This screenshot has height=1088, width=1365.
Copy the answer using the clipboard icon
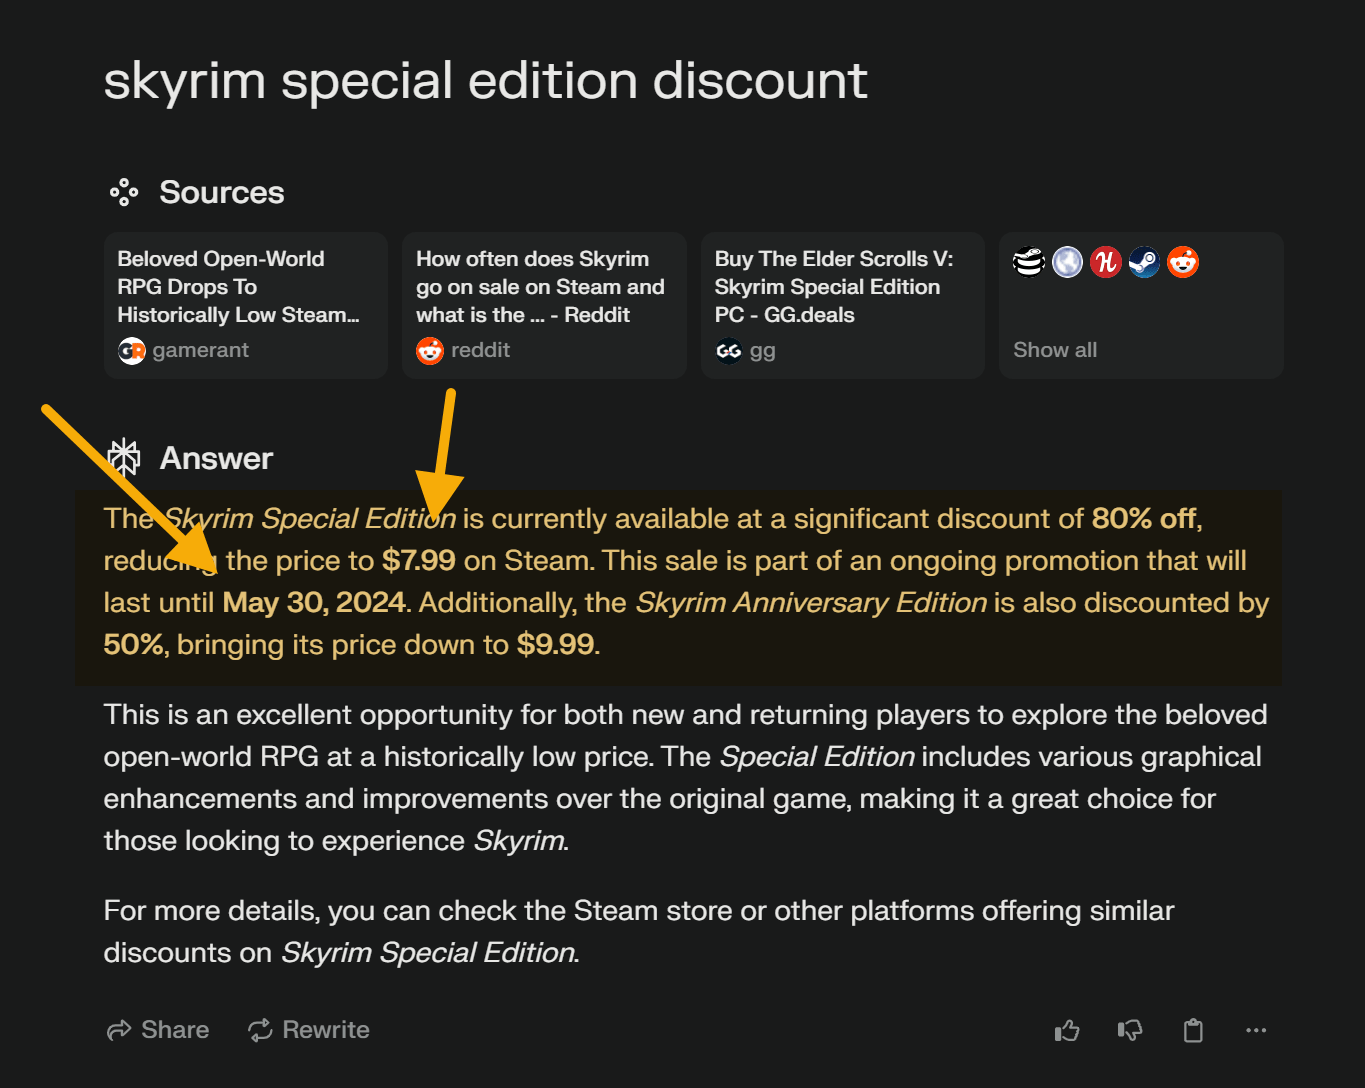tap(1193, 1030)
